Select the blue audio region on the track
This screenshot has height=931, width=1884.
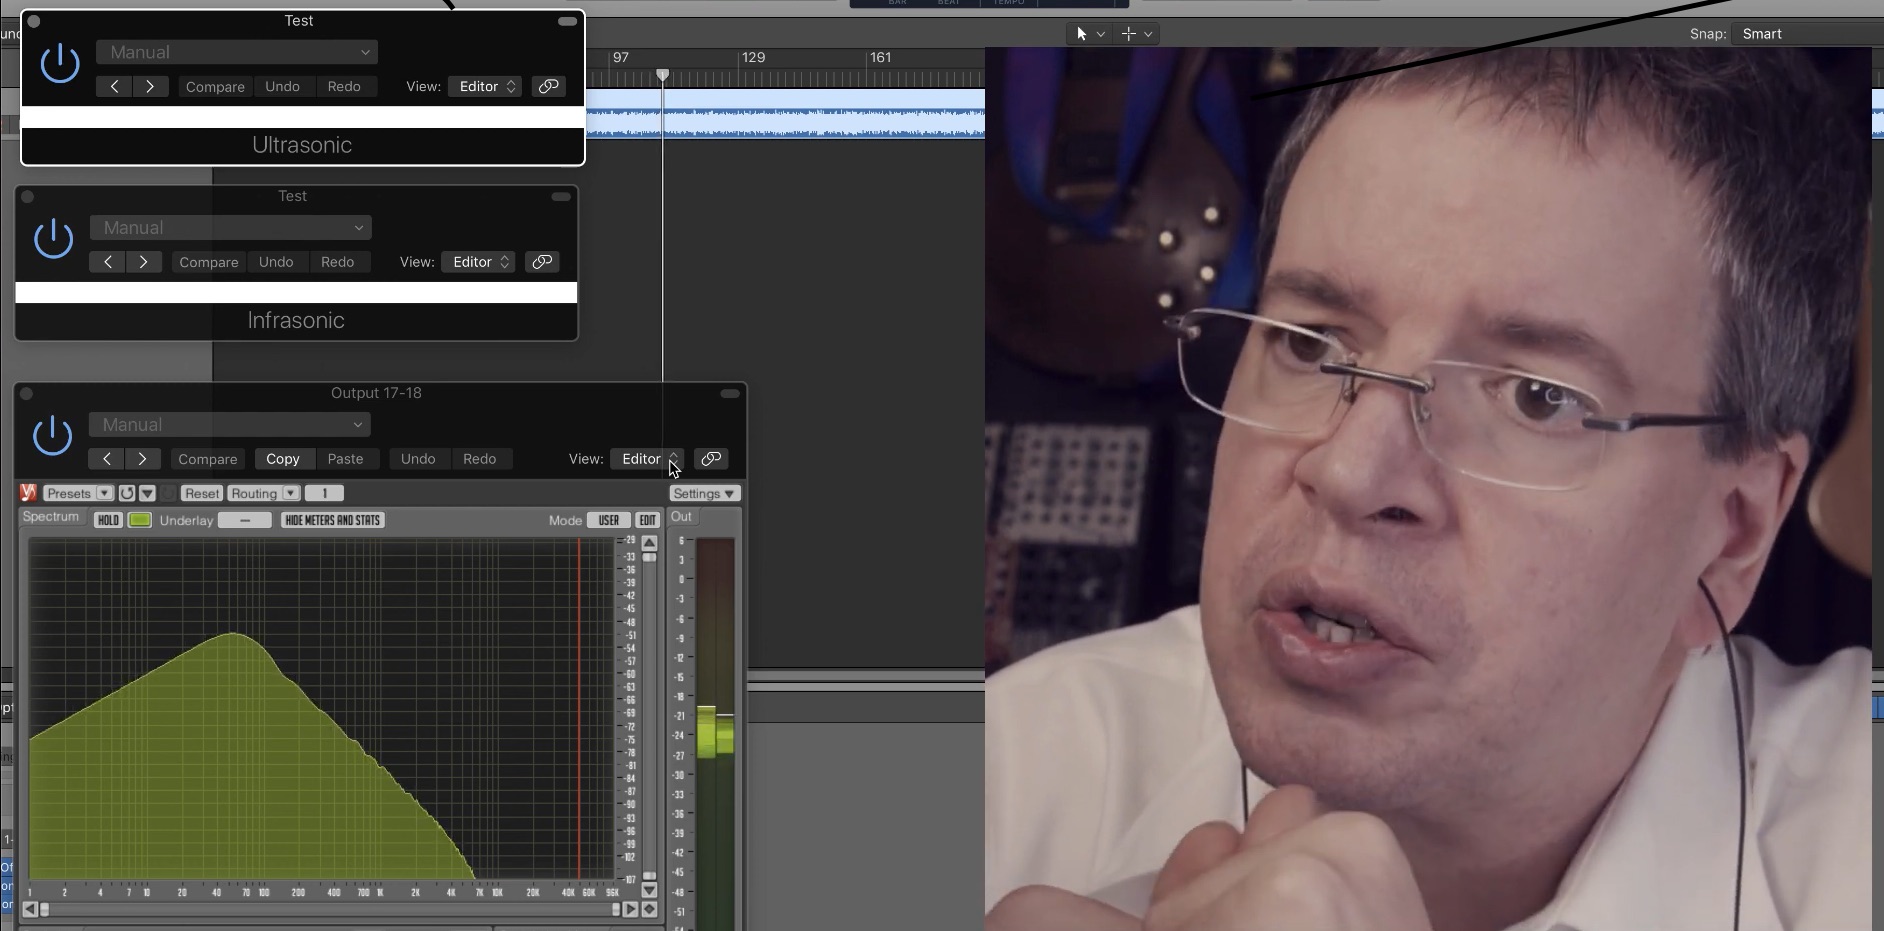pos(785,113)
